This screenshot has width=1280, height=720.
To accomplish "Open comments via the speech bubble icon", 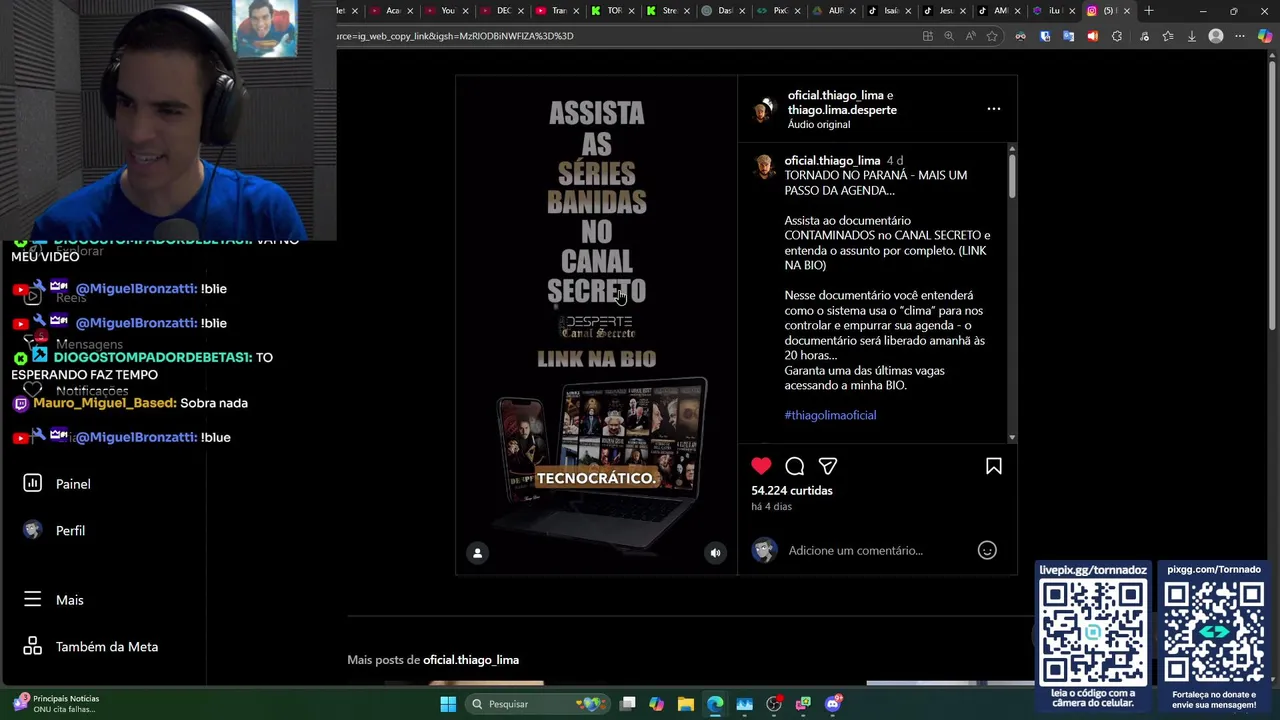I will coord(795,466).
